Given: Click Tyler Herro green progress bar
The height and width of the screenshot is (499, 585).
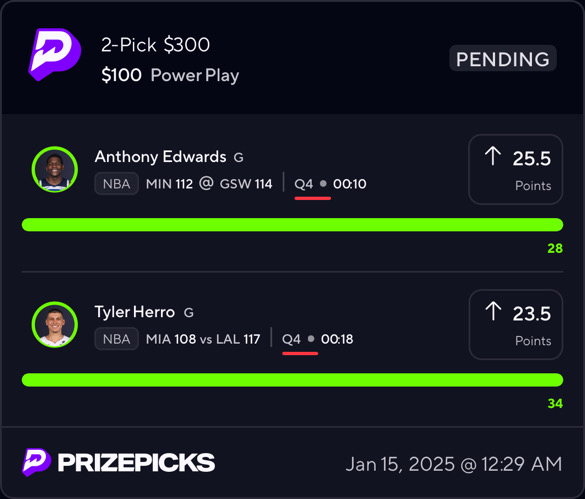Looking at the screenshot, I should click(292, 380).
